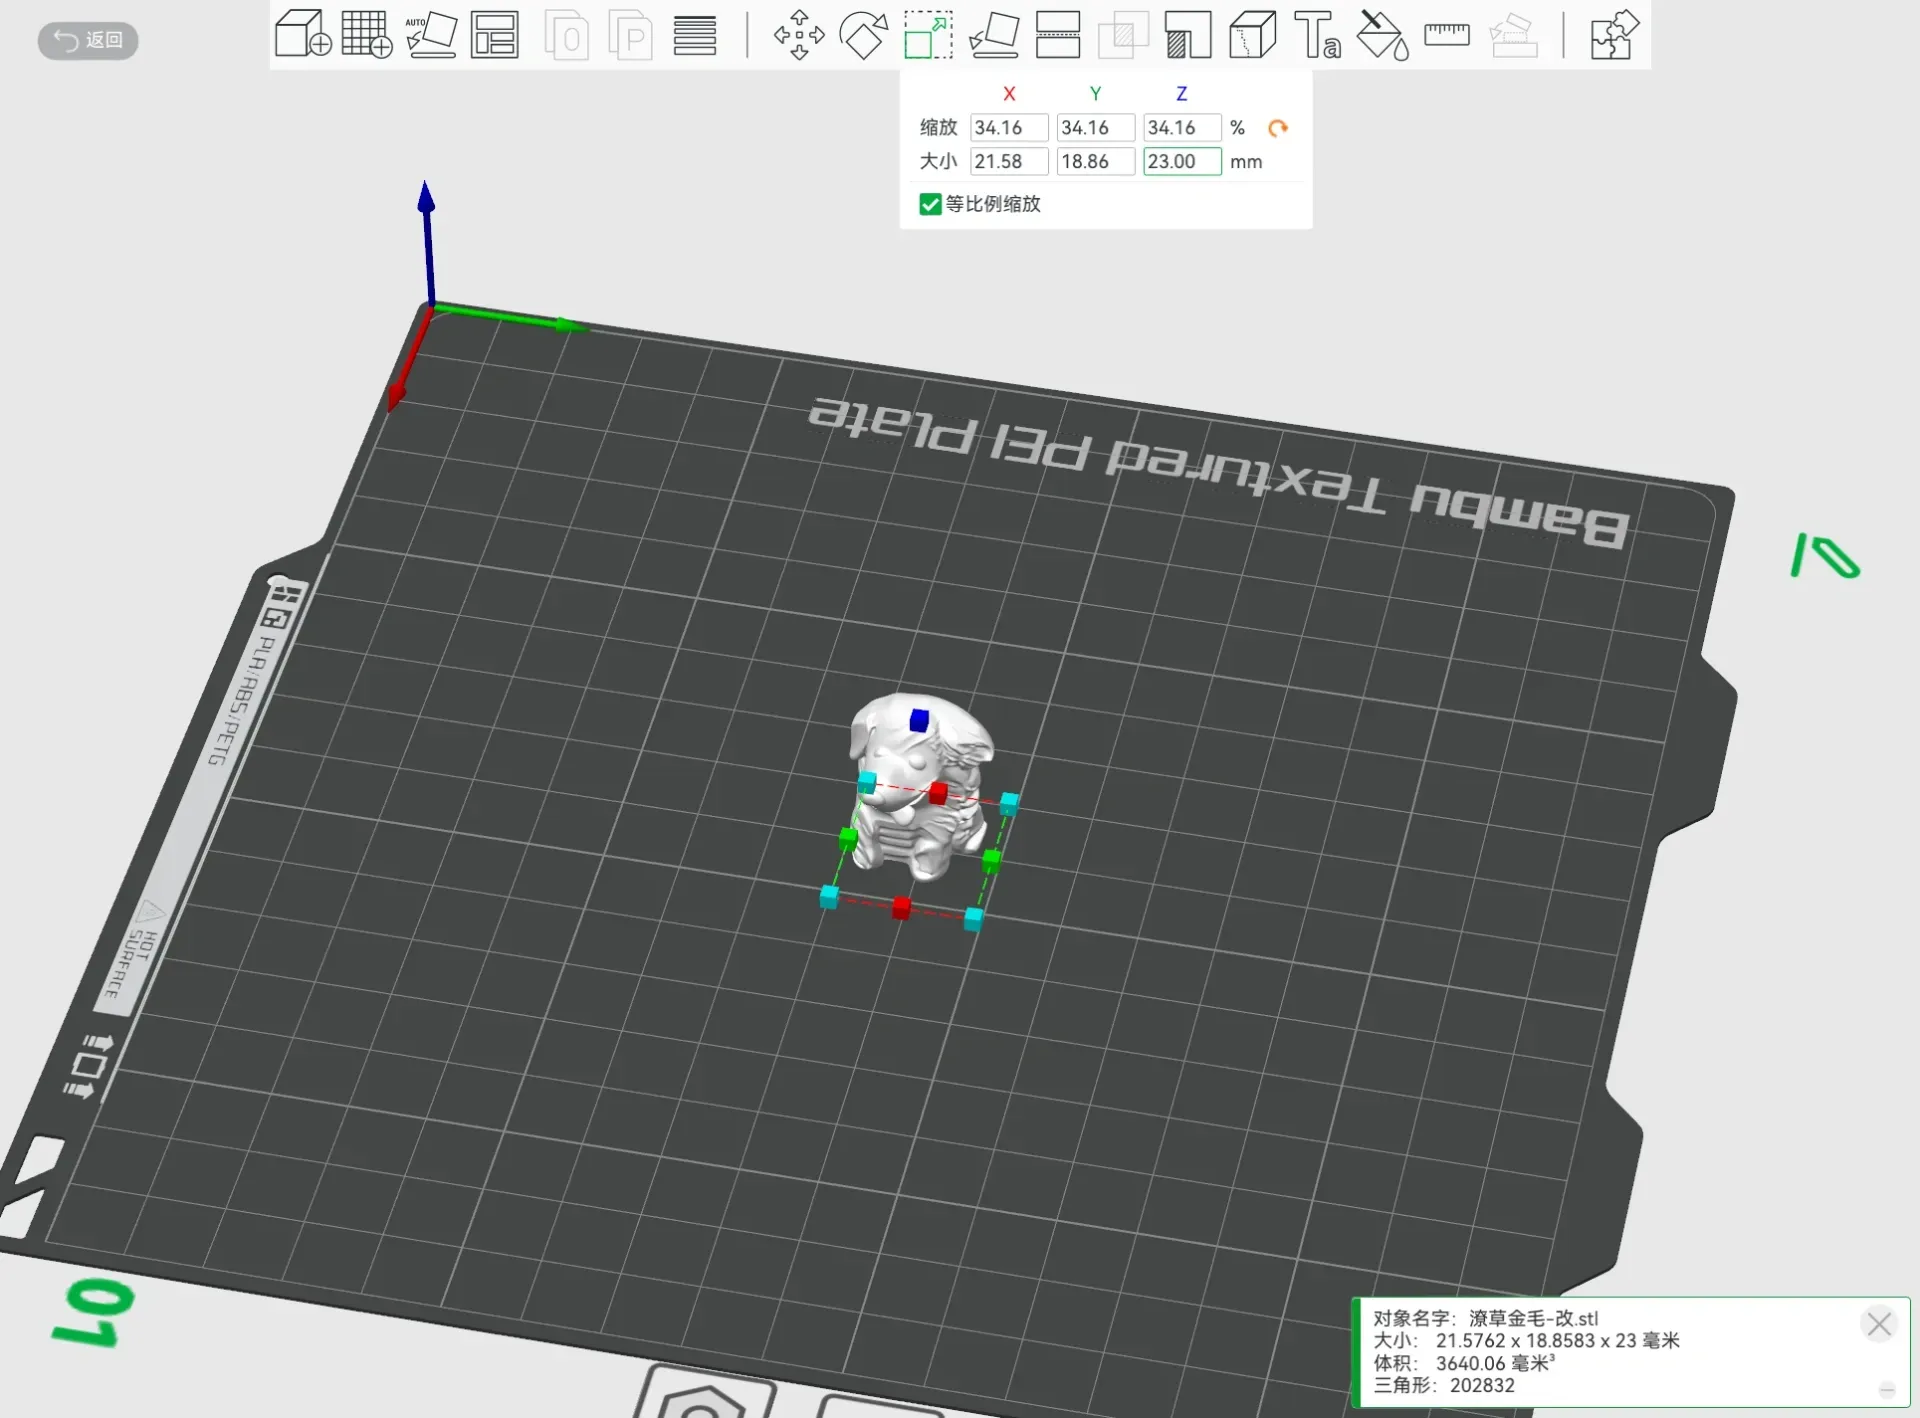Viewport: 1920px width, 1418px height.
Task: Click the orange reset scale arrow
Action: coord(1277,128)
